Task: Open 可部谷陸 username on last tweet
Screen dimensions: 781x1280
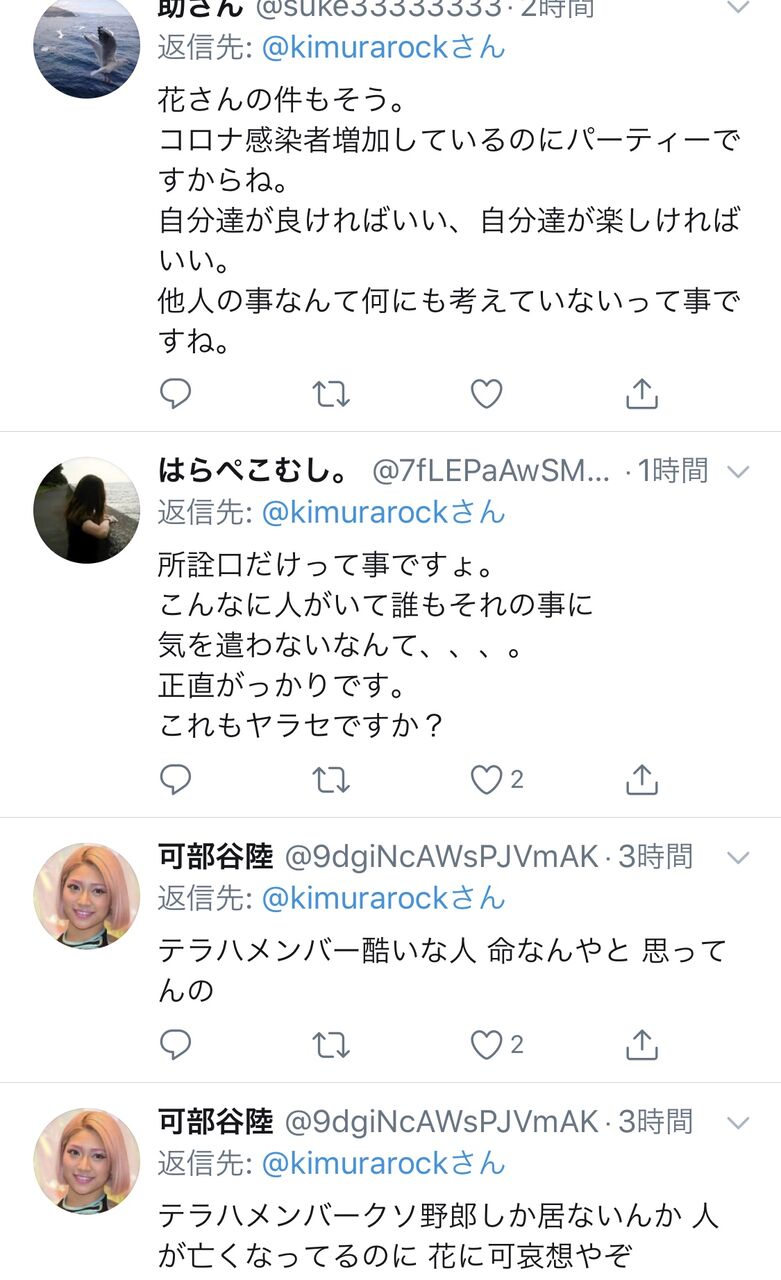Action: (x=215, y=1122)
